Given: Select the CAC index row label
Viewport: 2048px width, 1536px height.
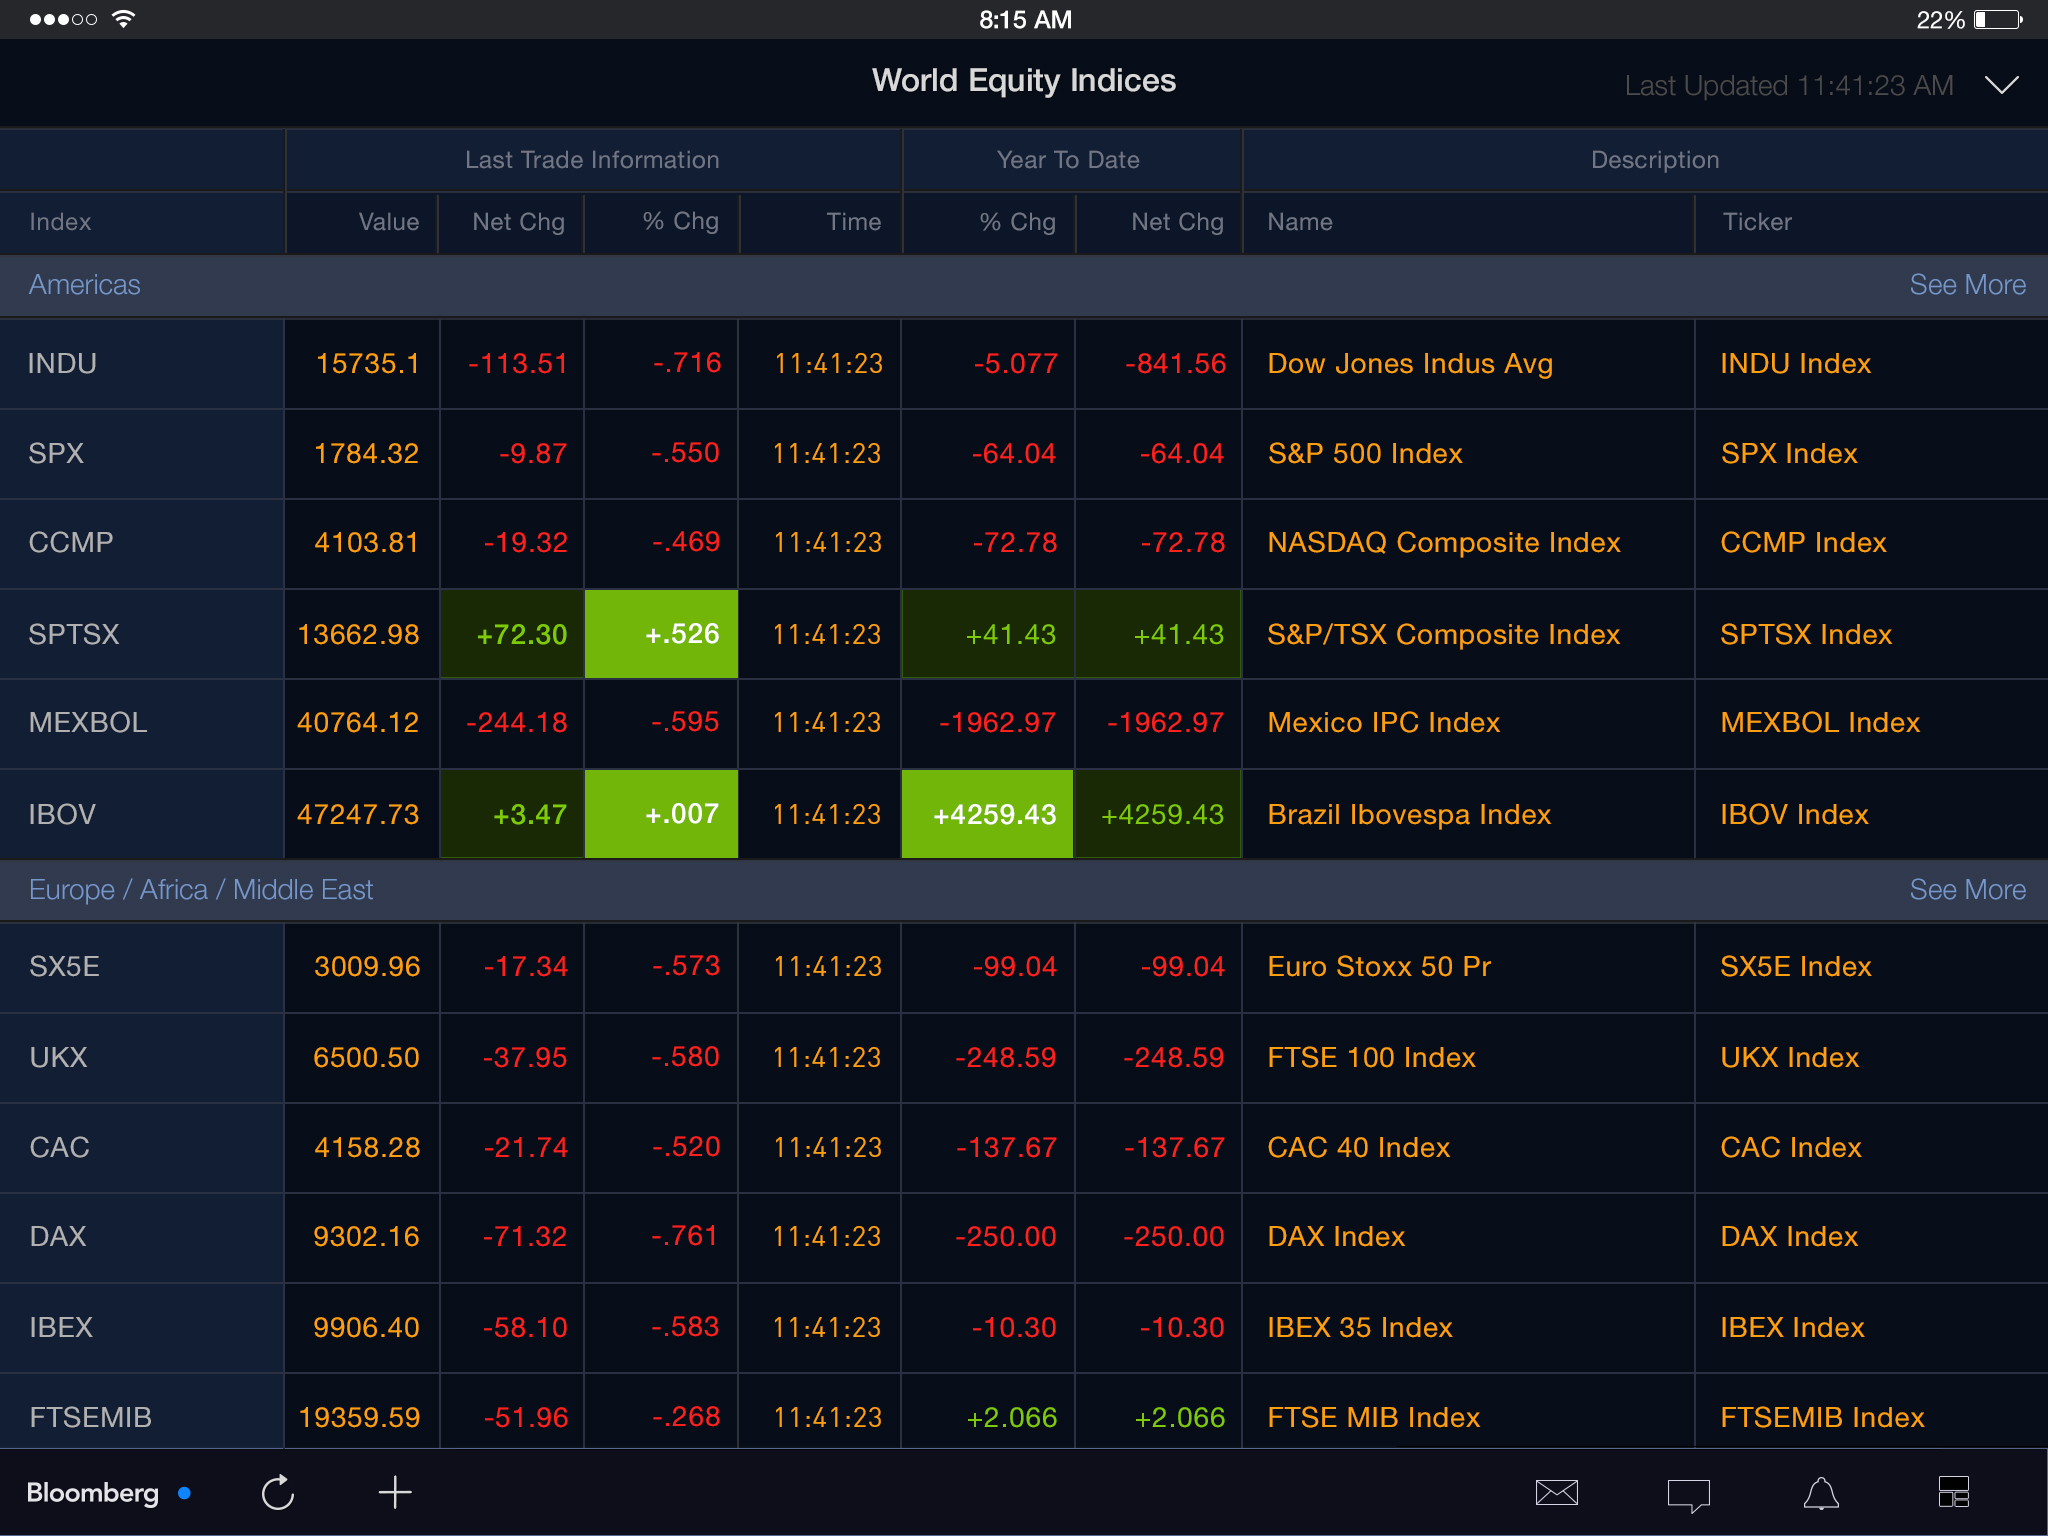Looking at the screenshot, I should pyautogui.click(x=59, y=1148).
